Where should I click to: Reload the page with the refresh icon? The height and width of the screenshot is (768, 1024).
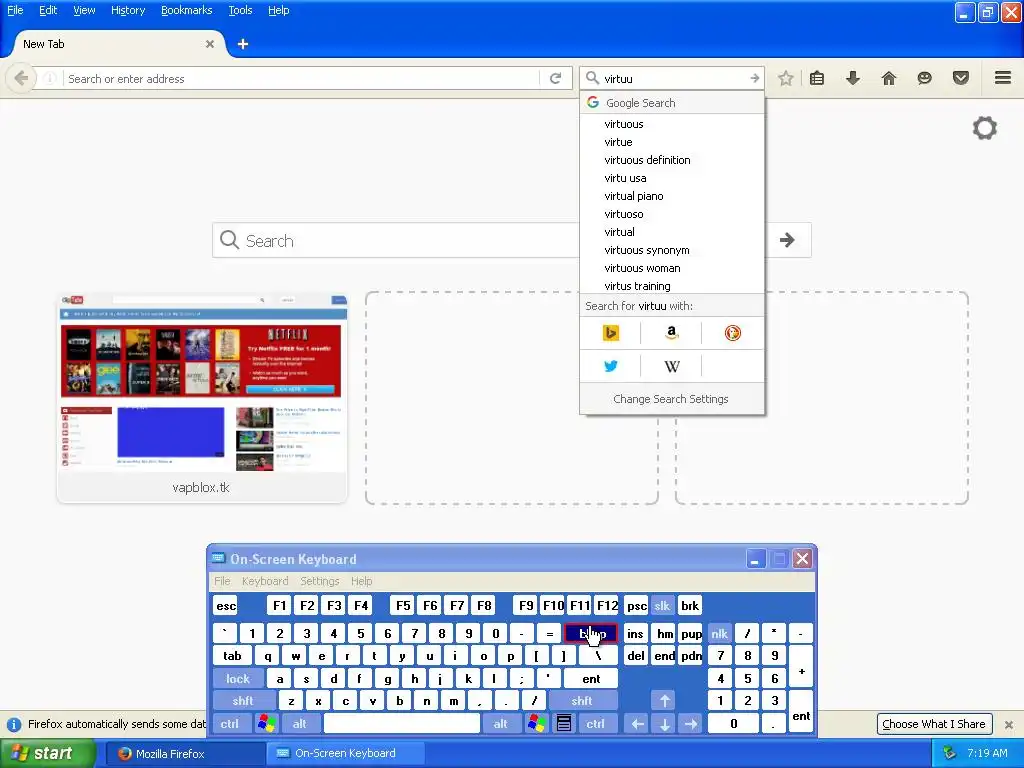(556, 78)
